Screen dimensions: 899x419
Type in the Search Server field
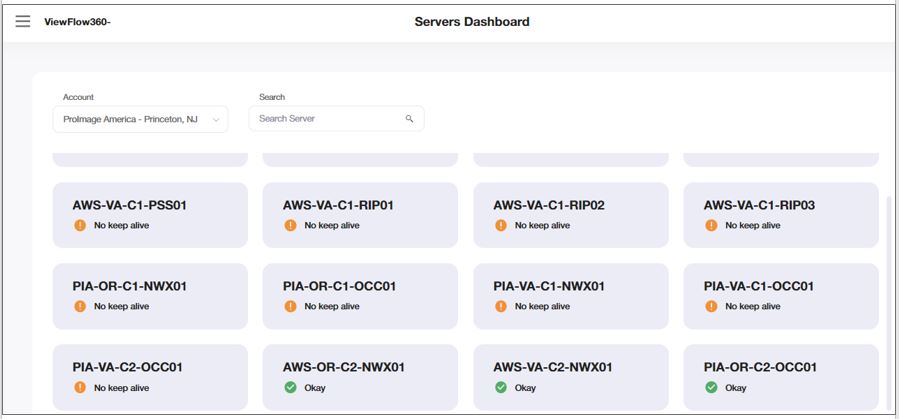point(328,119)
